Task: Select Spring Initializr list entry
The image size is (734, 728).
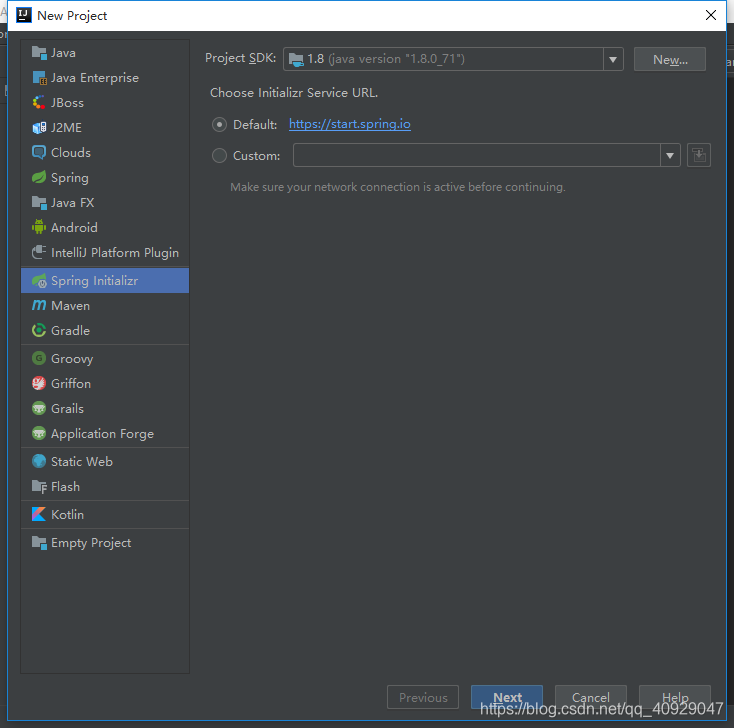Action: pyautogui.click(x=105, y=281)
